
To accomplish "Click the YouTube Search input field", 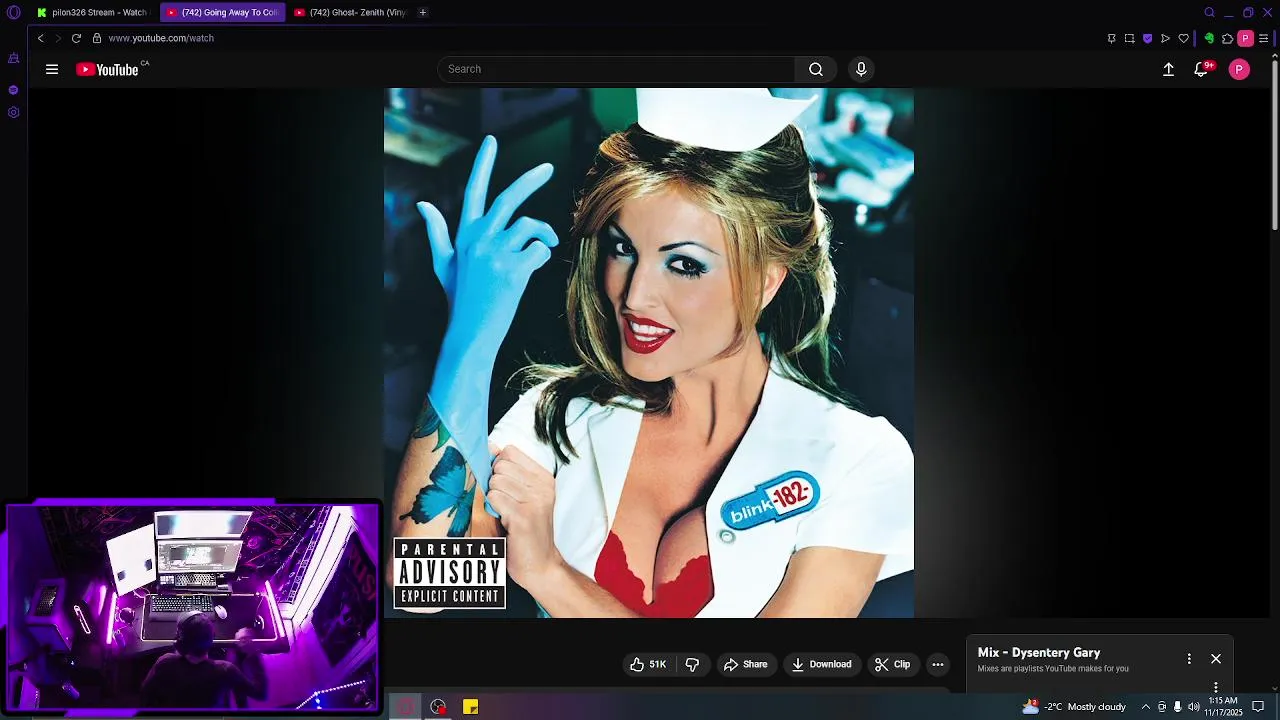I will click(x=616, y=69).
